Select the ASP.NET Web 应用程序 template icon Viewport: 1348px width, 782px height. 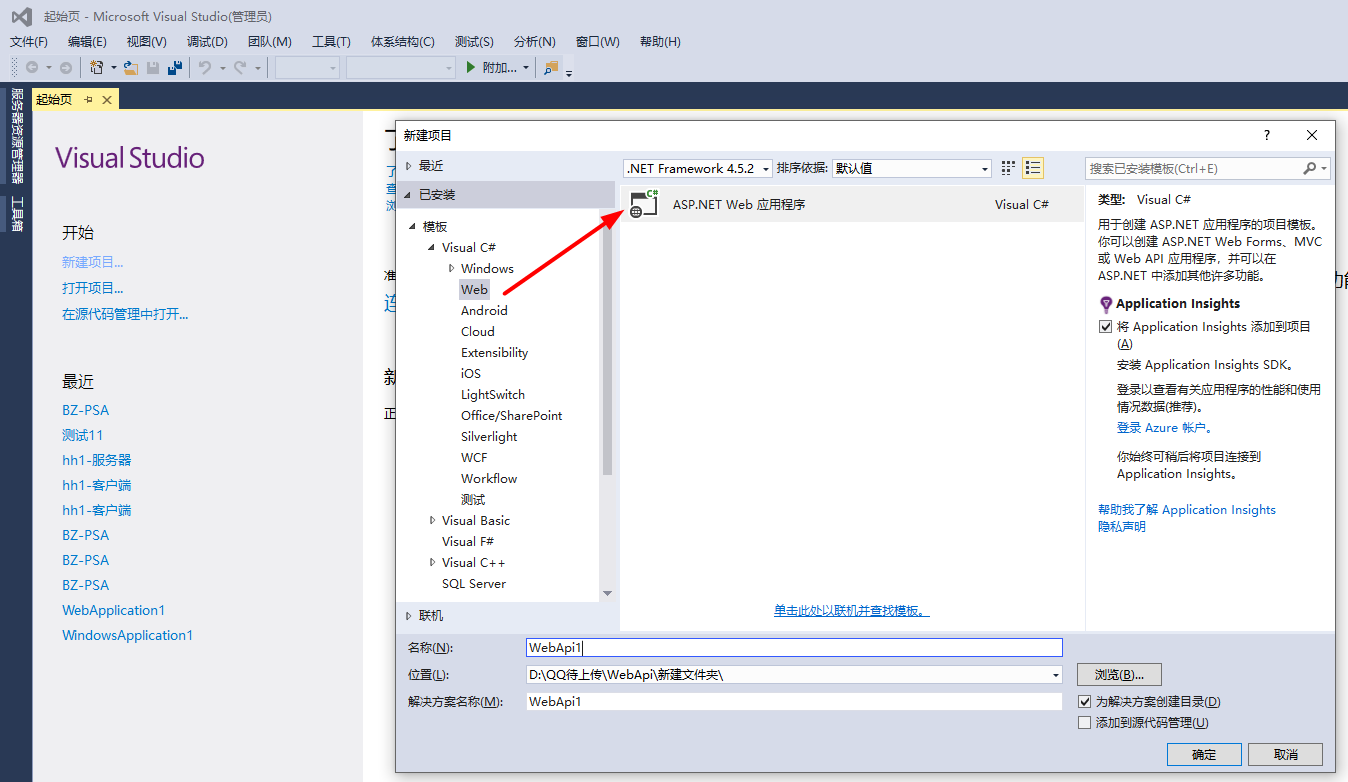[643, 202]
